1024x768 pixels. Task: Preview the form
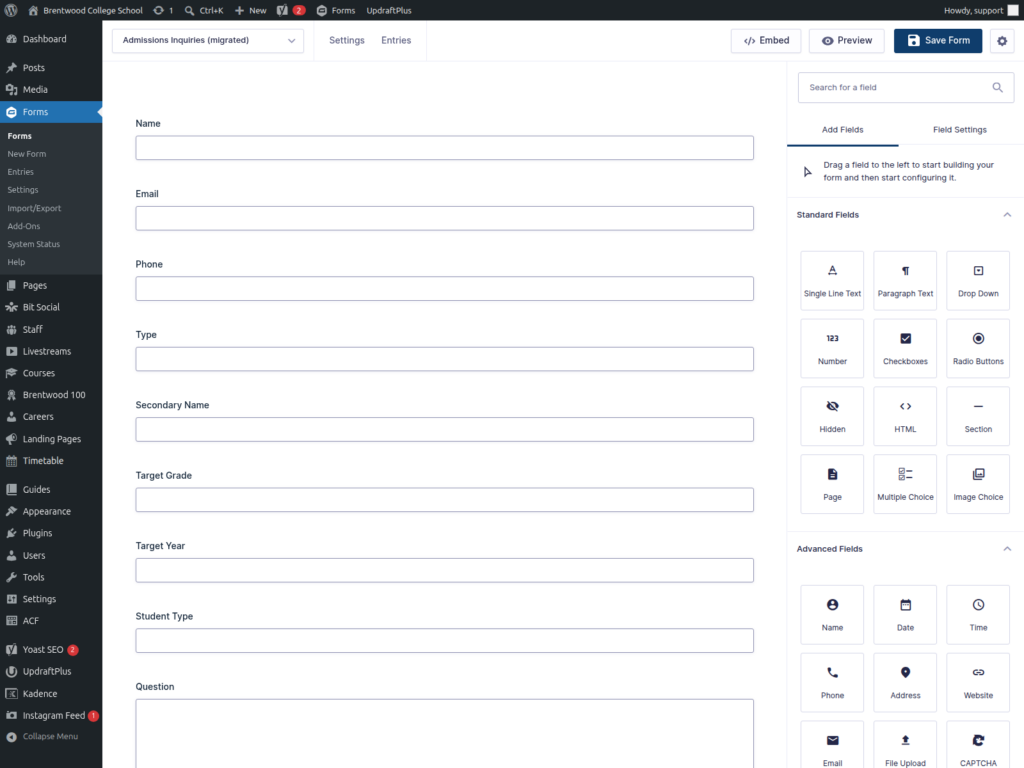pos(846,40)
